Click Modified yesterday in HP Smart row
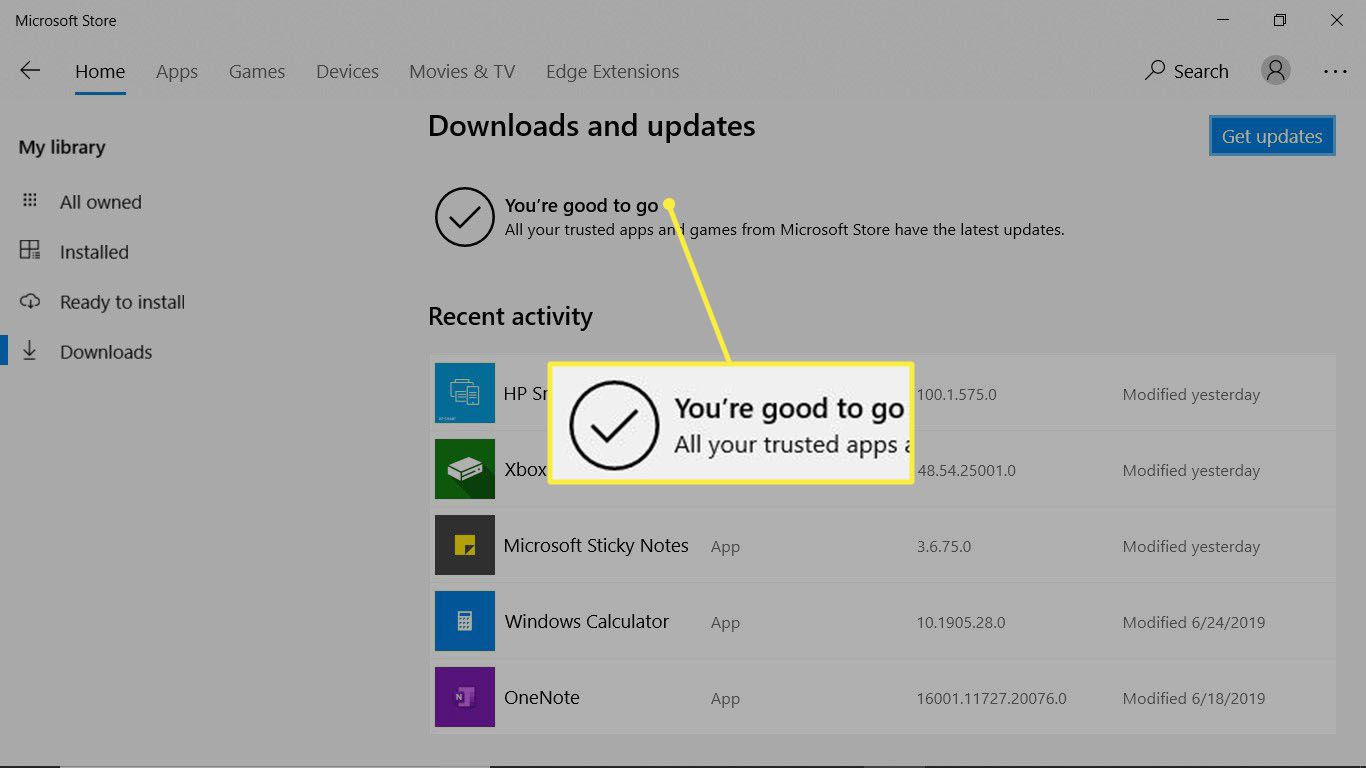 [1191, 395]
